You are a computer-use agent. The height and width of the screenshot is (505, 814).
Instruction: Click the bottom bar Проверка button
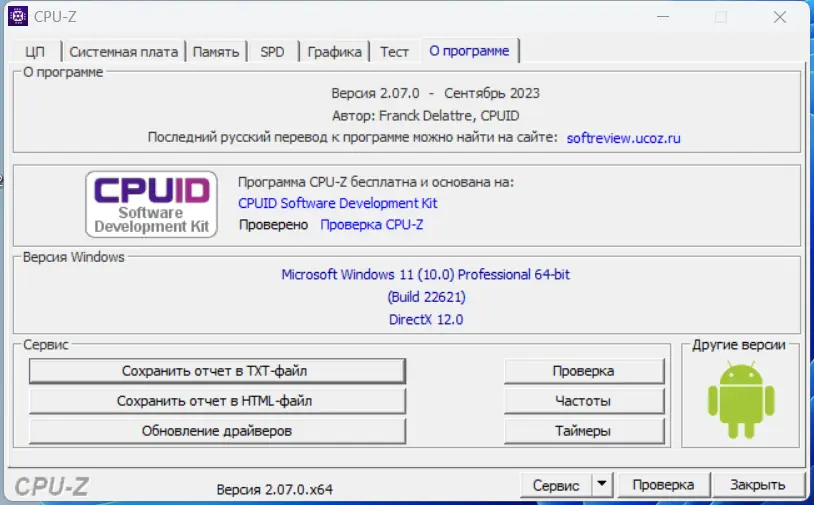coord(663,485)
